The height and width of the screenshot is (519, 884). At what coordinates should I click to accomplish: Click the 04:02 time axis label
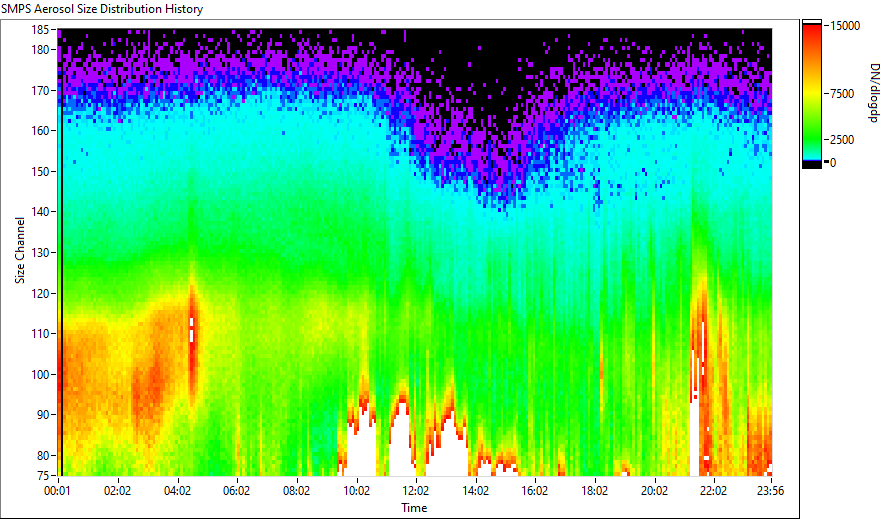(x=177, y=491)
